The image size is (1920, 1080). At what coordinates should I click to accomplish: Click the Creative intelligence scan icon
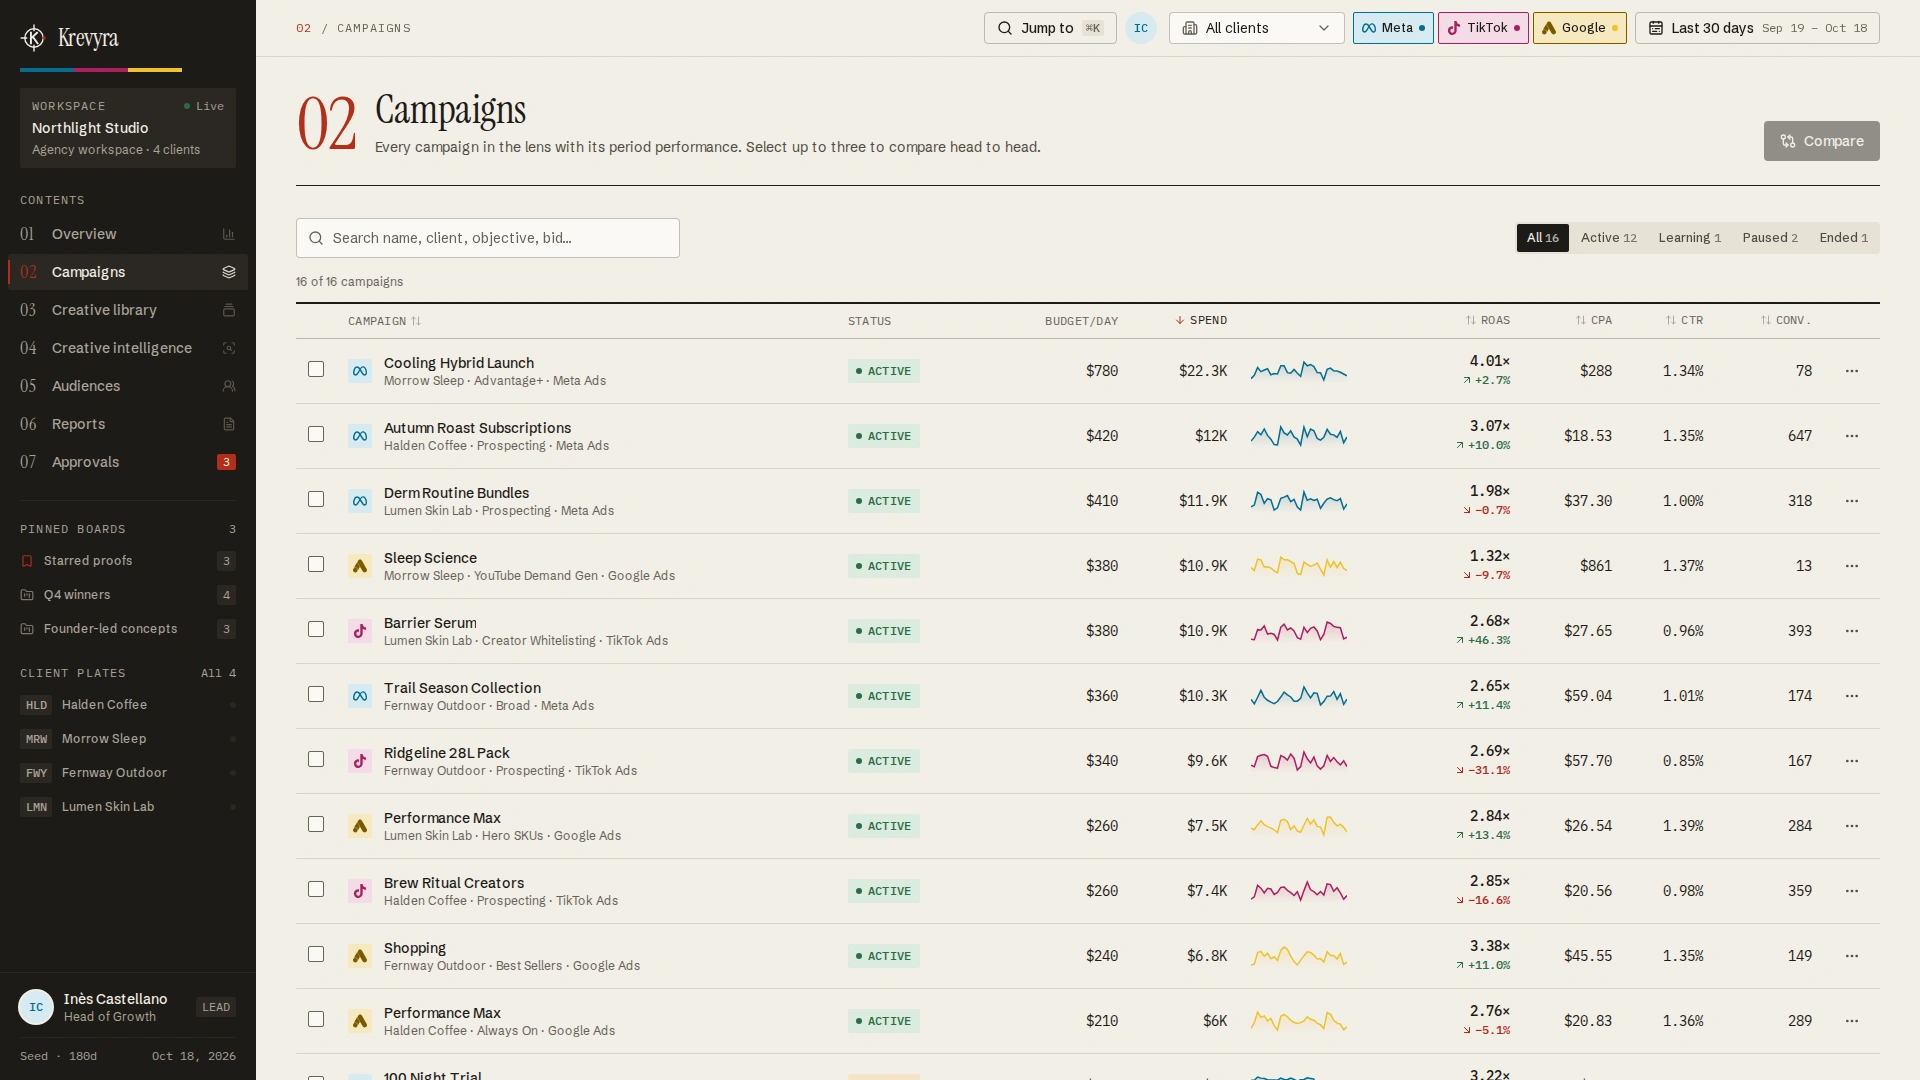click(228, 348)
